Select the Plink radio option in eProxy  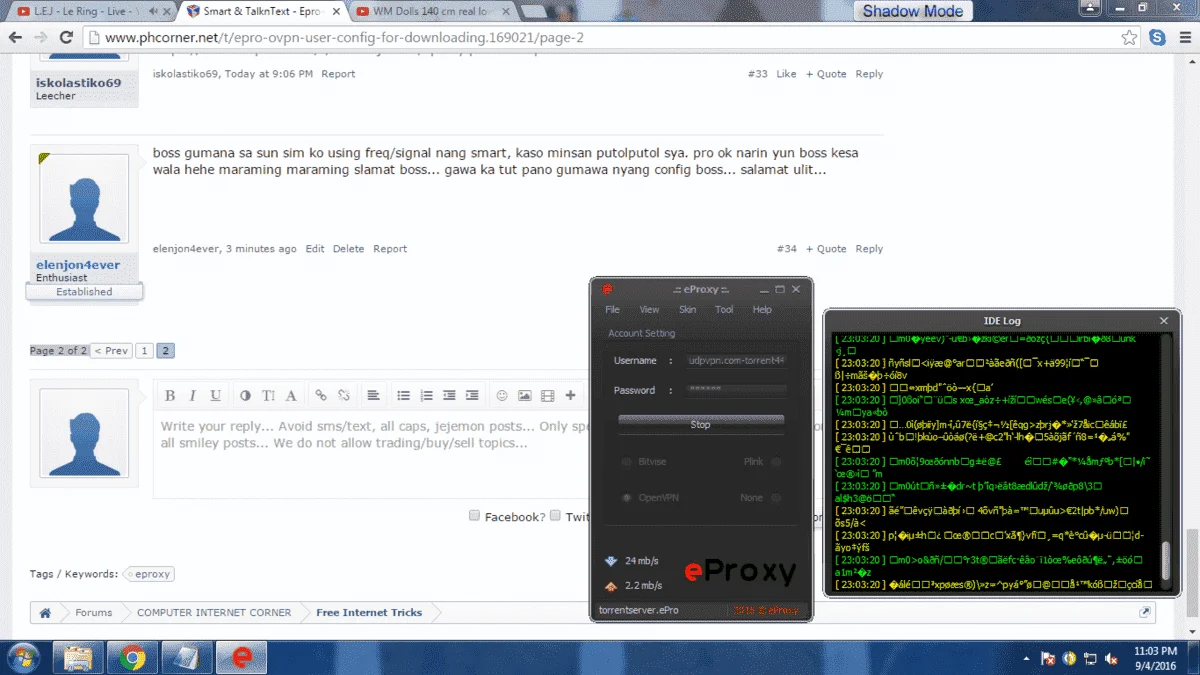pos(776,462)
